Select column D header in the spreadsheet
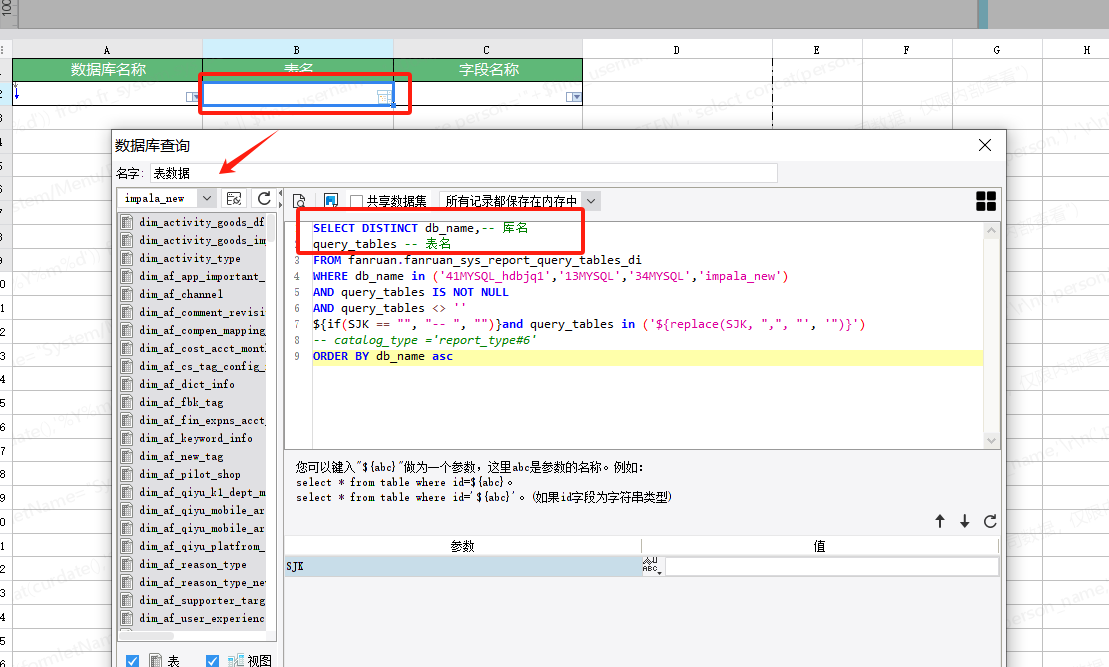The height and width of the screenshot is (667, 1109). (677, 50)
